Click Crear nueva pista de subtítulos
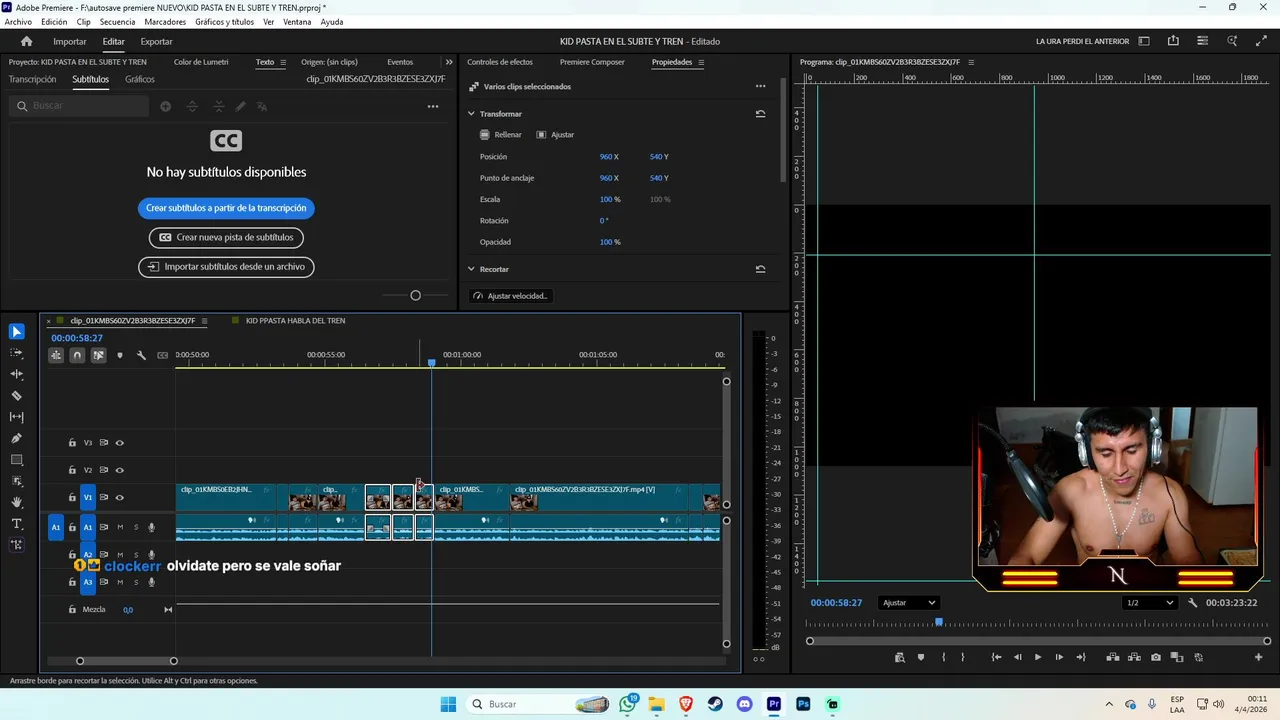This screenshot has width=1280, height=720. [x=226, y=238]
